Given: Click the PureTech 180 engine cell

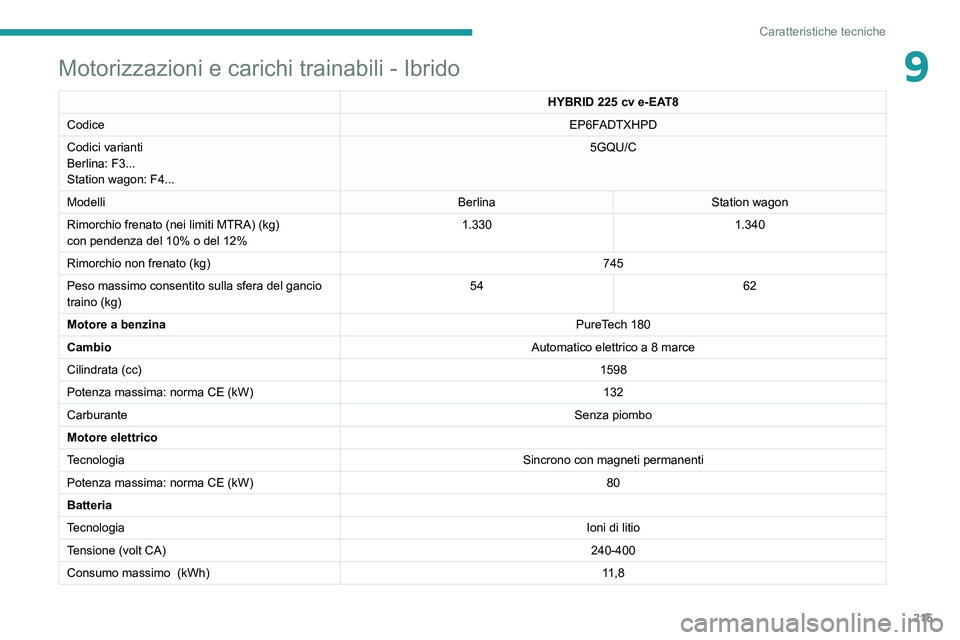Looking at the screenshot, I should [613, 325].
